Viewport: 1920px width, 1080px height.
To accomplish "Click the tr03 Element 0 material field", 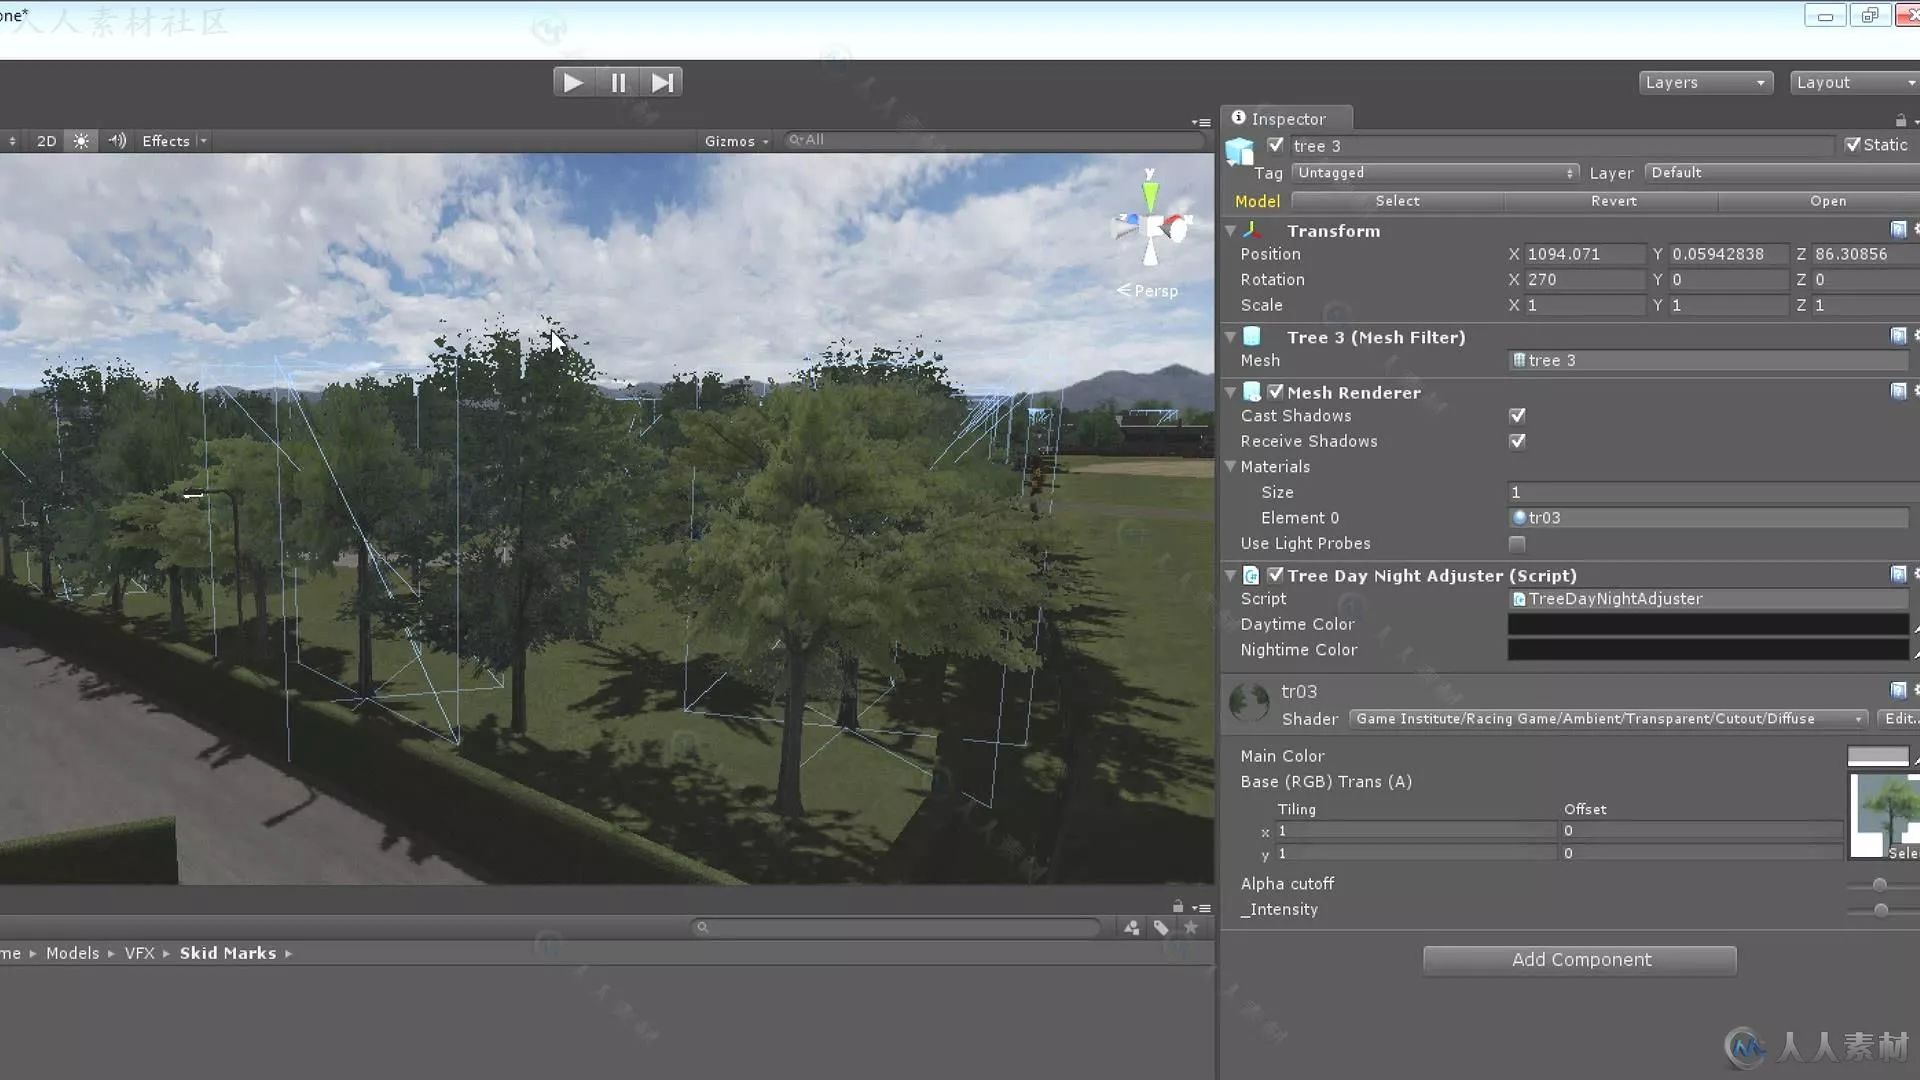I will point(1708,518).
